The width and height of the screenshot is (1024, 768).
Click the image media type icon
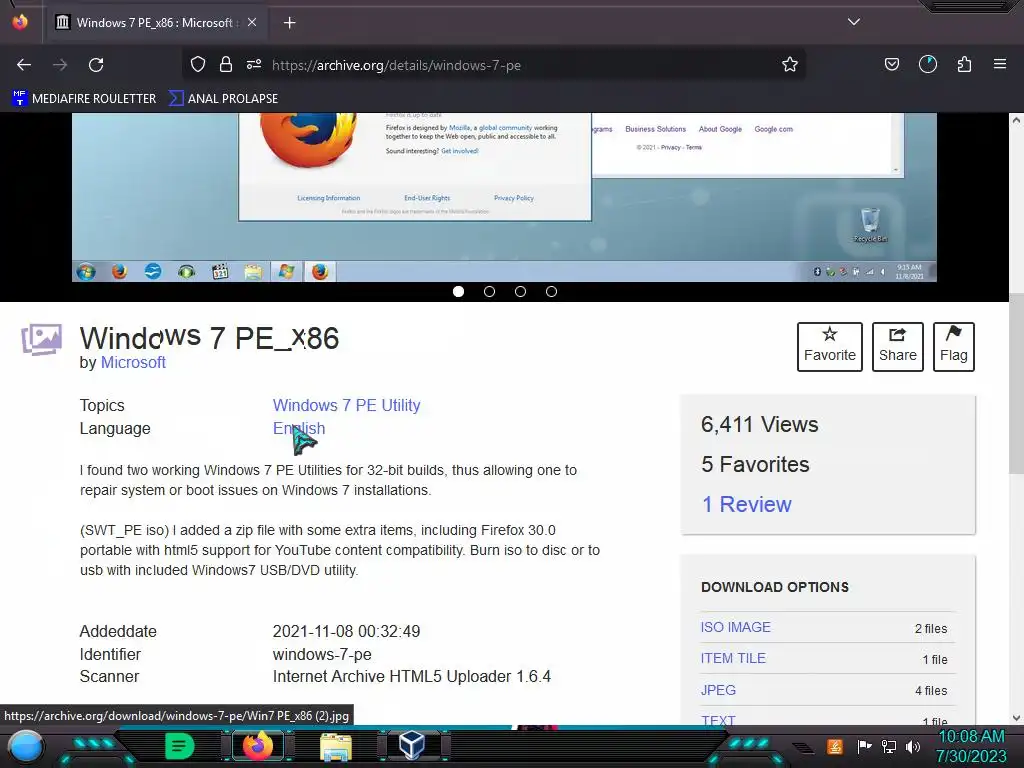coord(42,340)
